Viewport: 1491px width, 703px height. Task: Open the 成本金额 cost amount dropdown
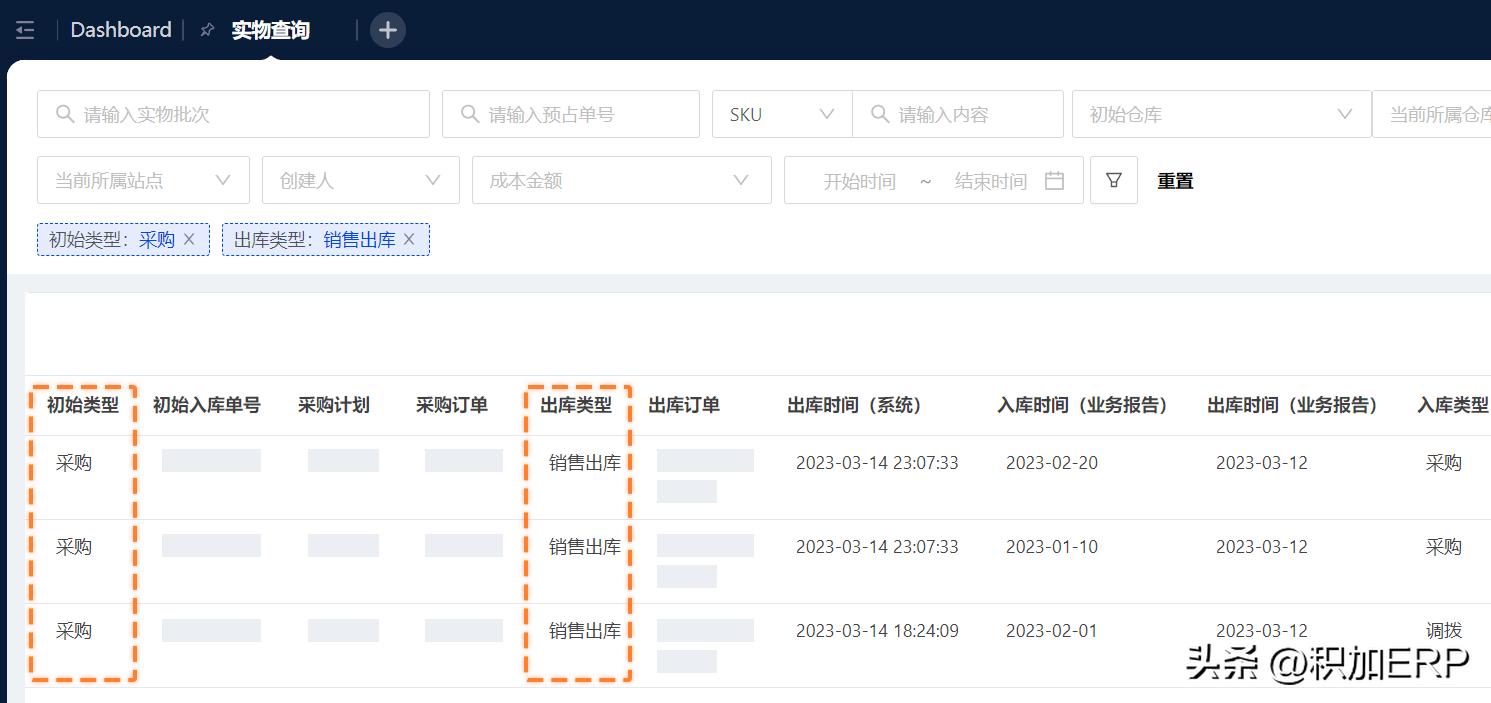coord(621,180)
